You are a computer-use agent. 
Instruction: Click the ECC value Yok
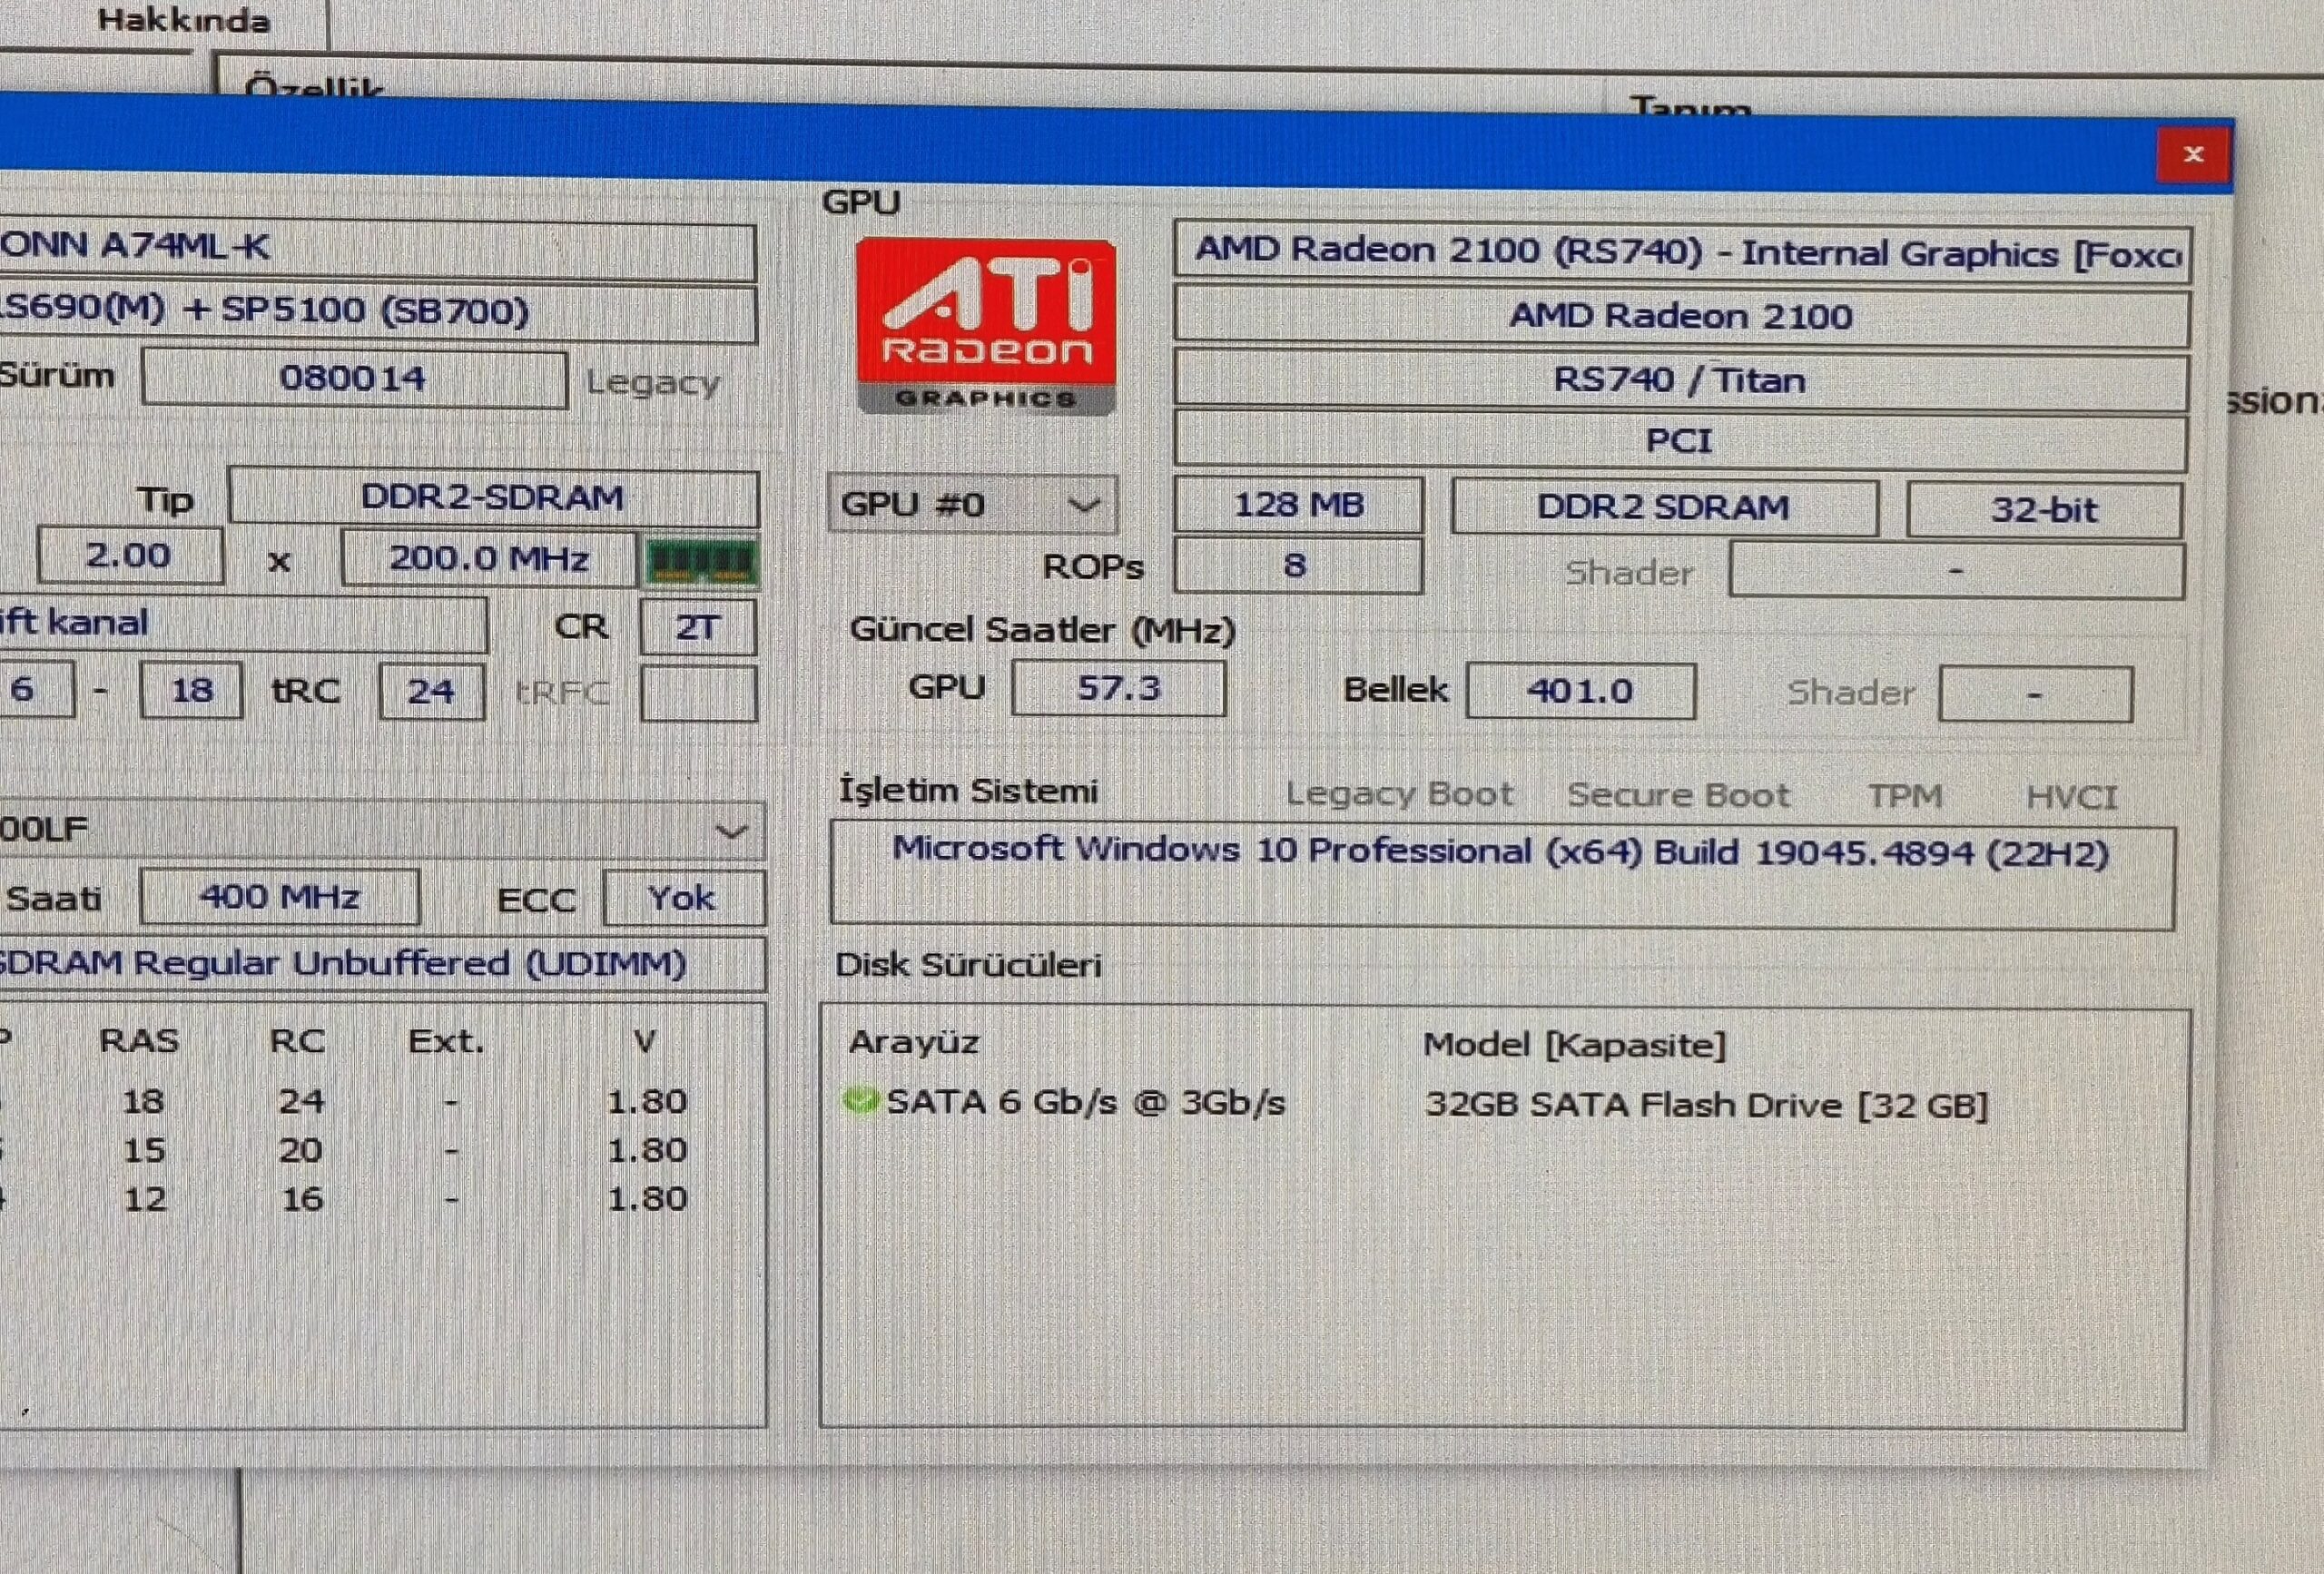pos(684,898)
